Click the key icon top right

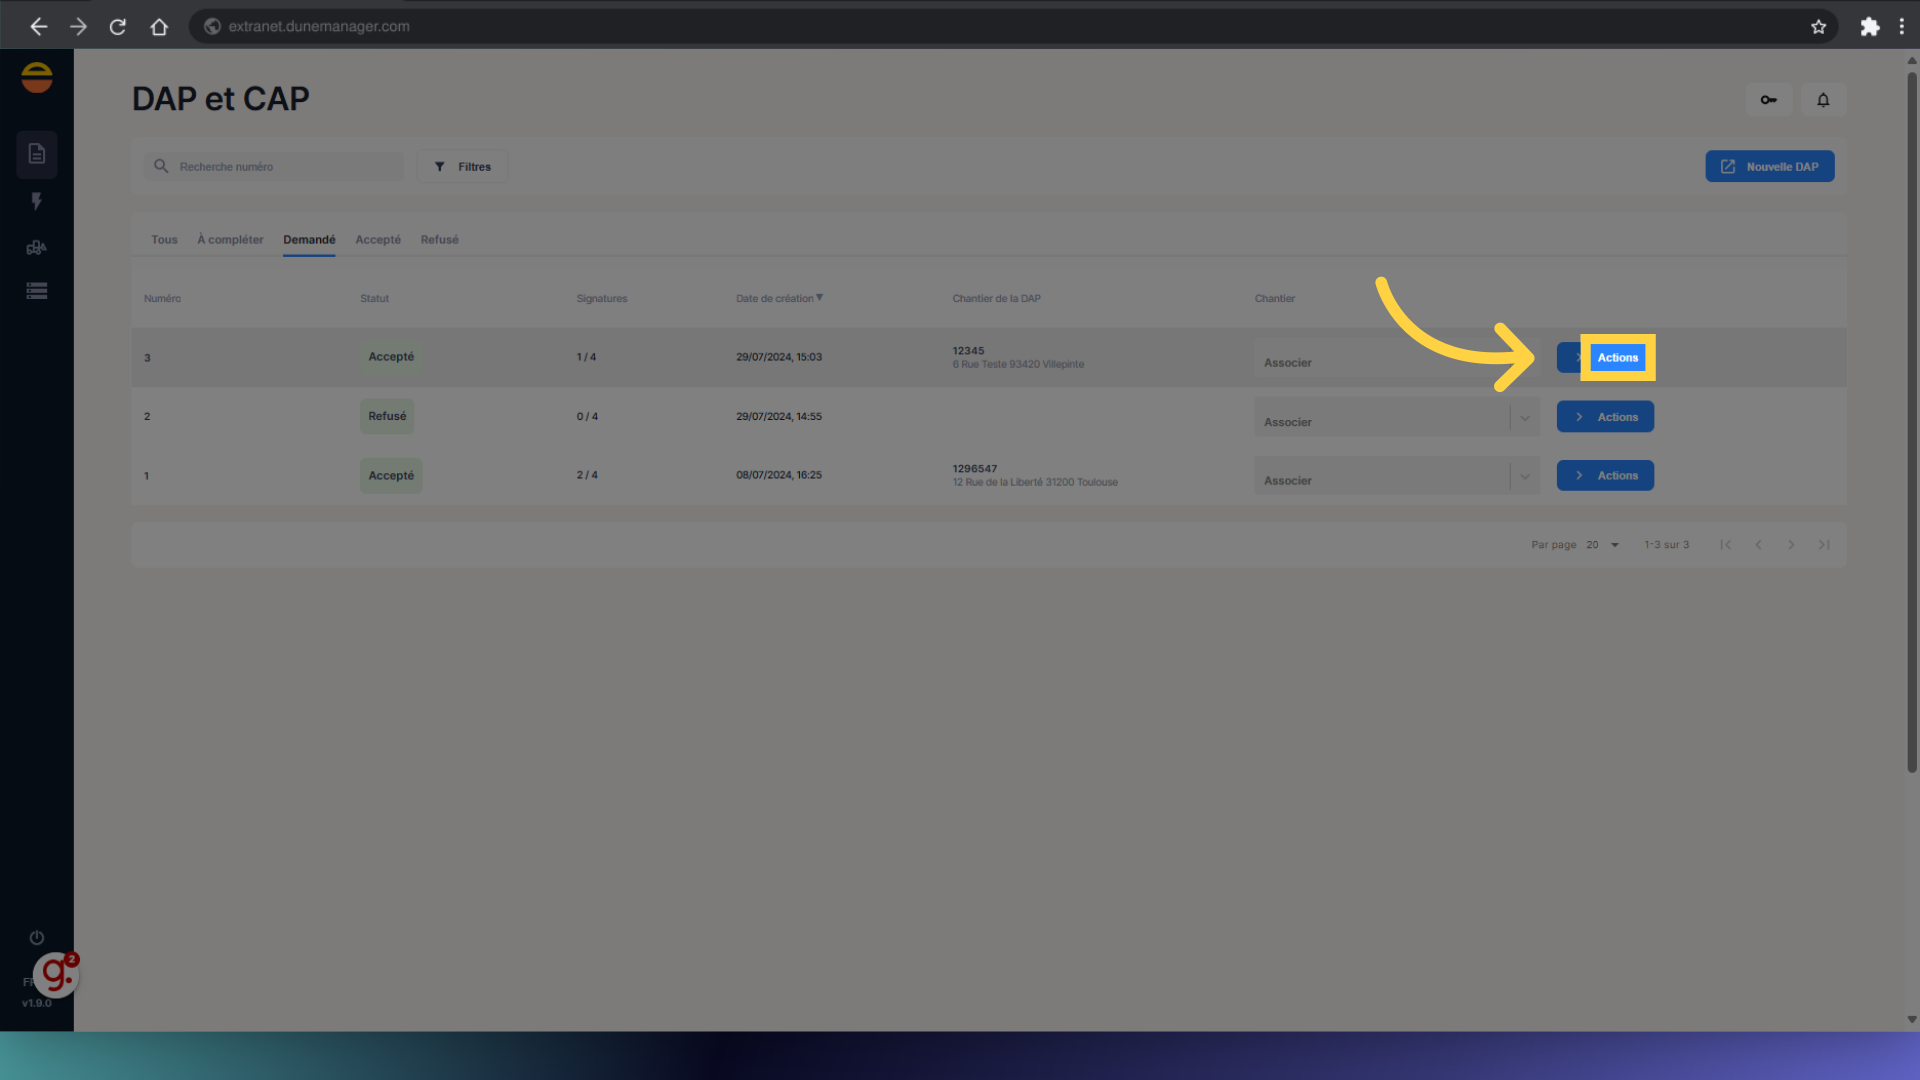coord(1768,100)
